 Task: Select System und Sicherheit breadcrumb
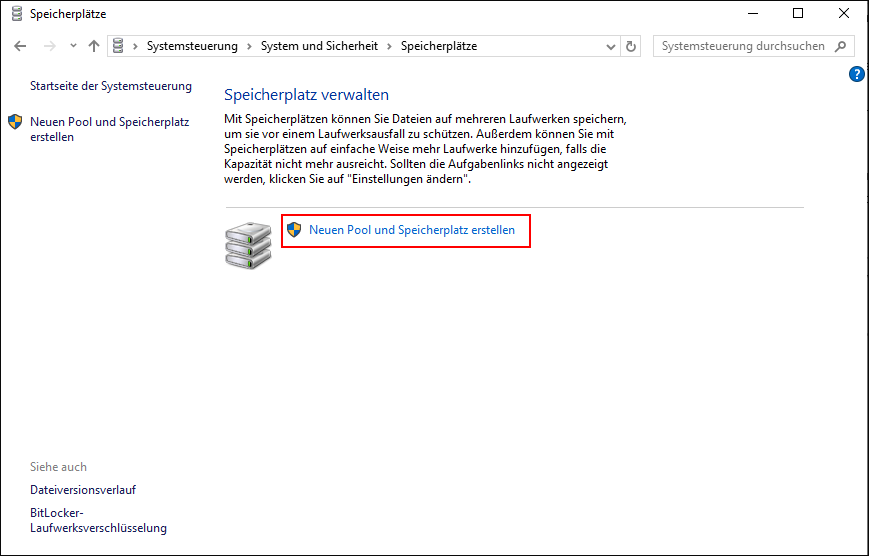click(x=319, y=46)
